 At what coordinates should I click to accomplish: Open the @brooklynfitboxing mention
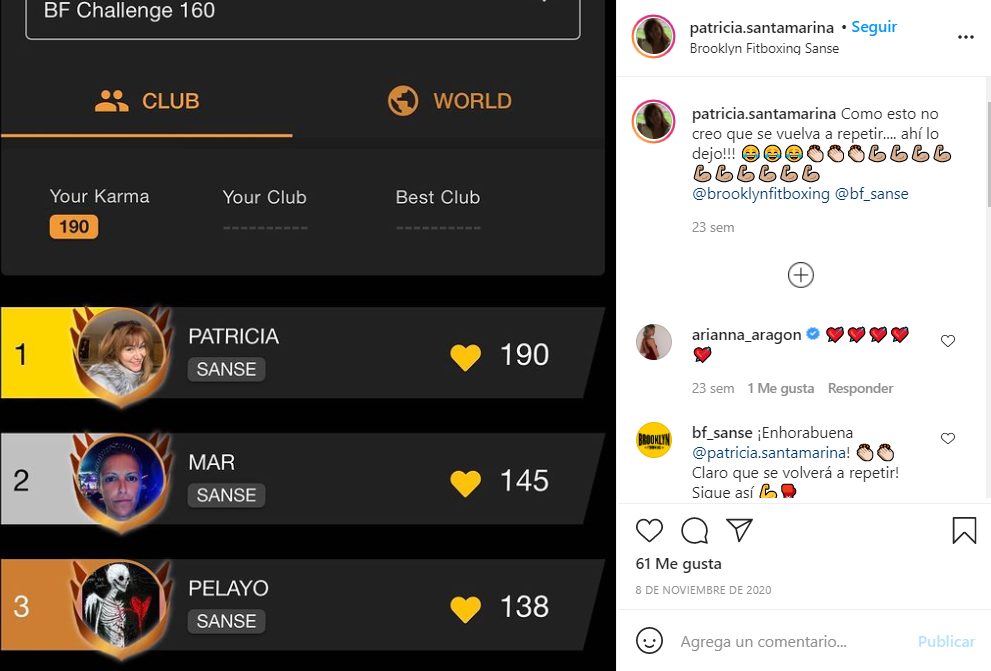click(760, 193)
